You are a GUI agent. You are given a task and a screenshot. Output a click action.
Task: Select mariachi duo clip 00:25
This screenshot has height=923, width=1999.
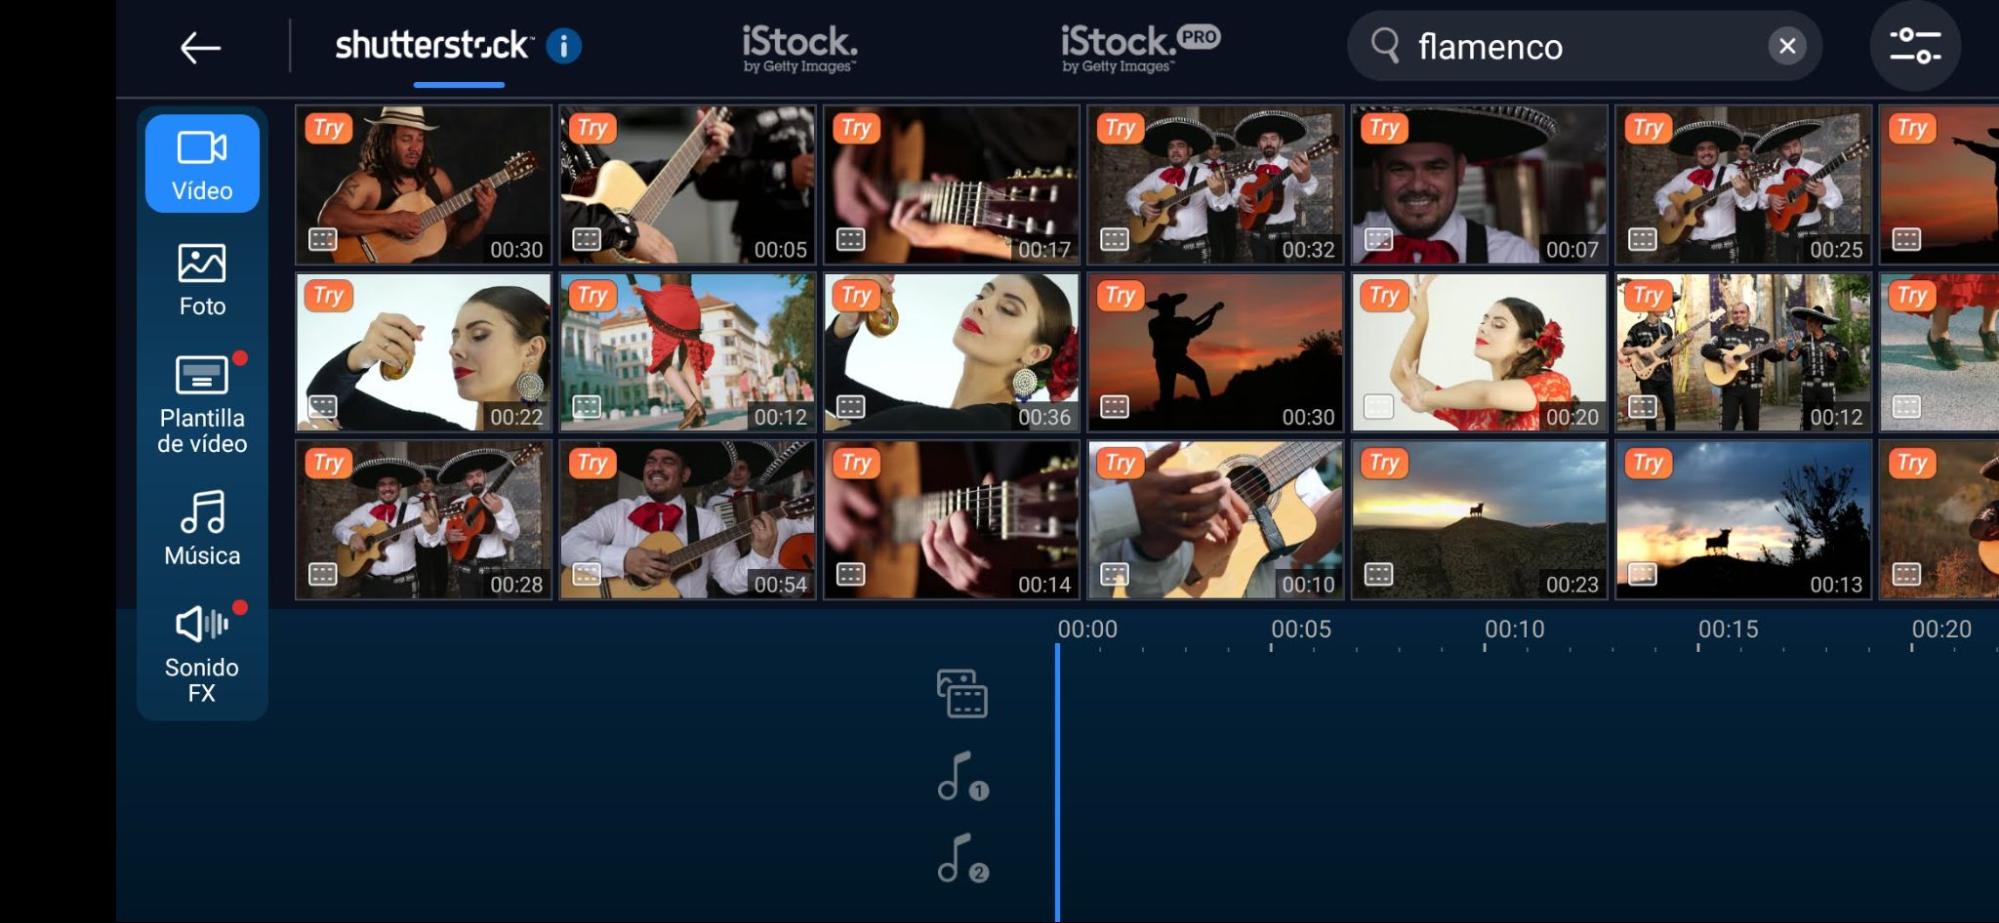[x=1744, y=185]
